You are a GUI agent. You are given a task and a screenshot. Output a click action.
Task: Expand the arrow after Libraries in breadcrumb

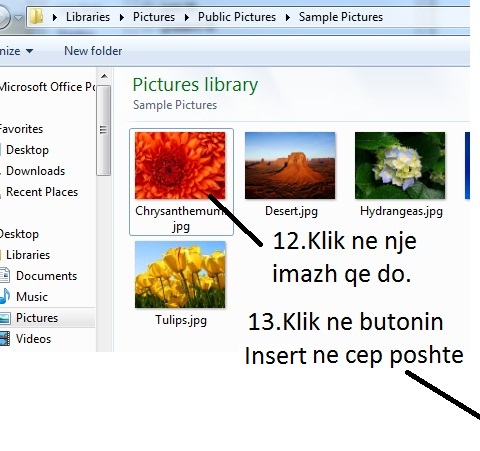(122, 17)
